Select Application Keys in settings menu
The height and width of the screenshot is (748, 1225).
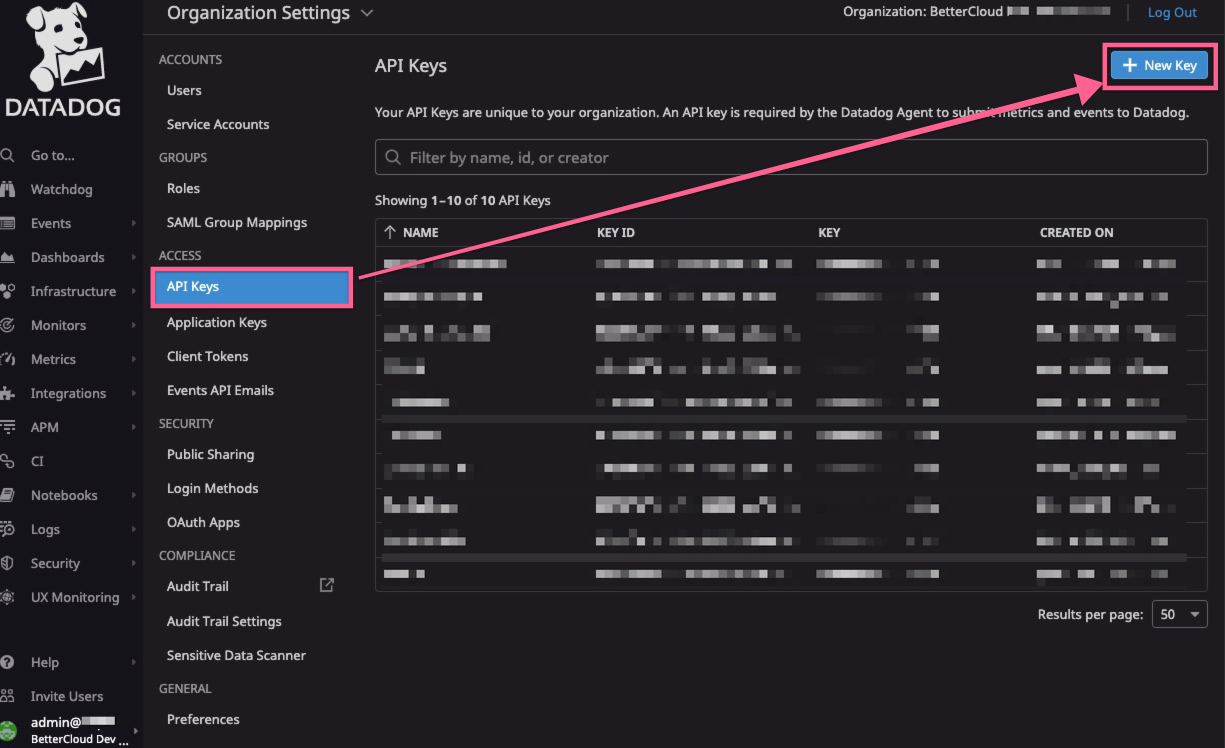216,322
